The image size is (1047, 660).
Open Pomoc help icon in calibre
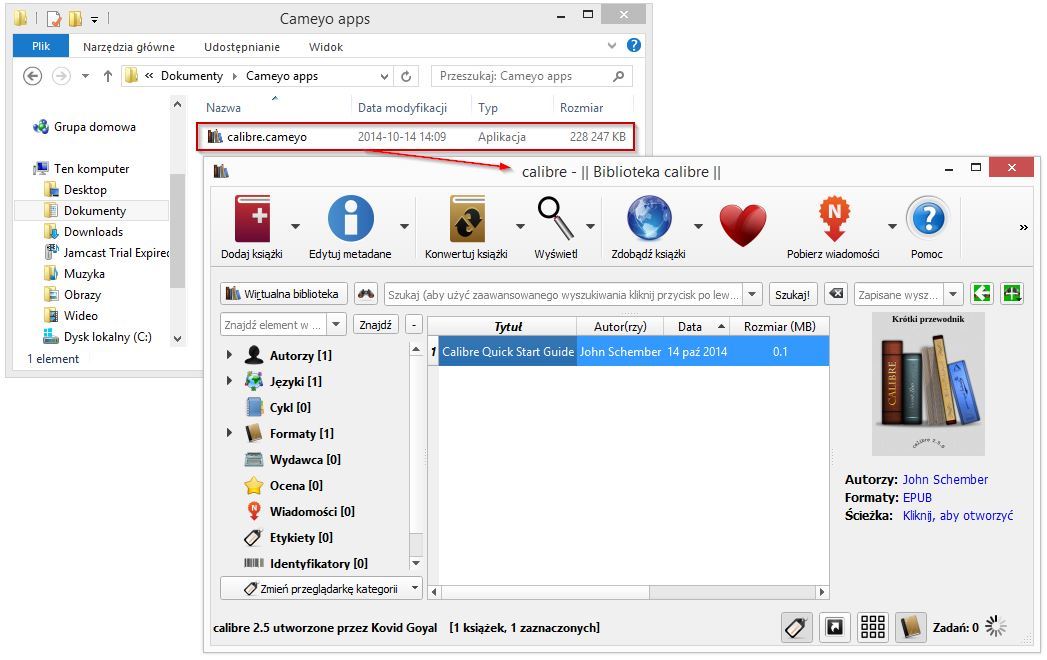click(928, 218)
